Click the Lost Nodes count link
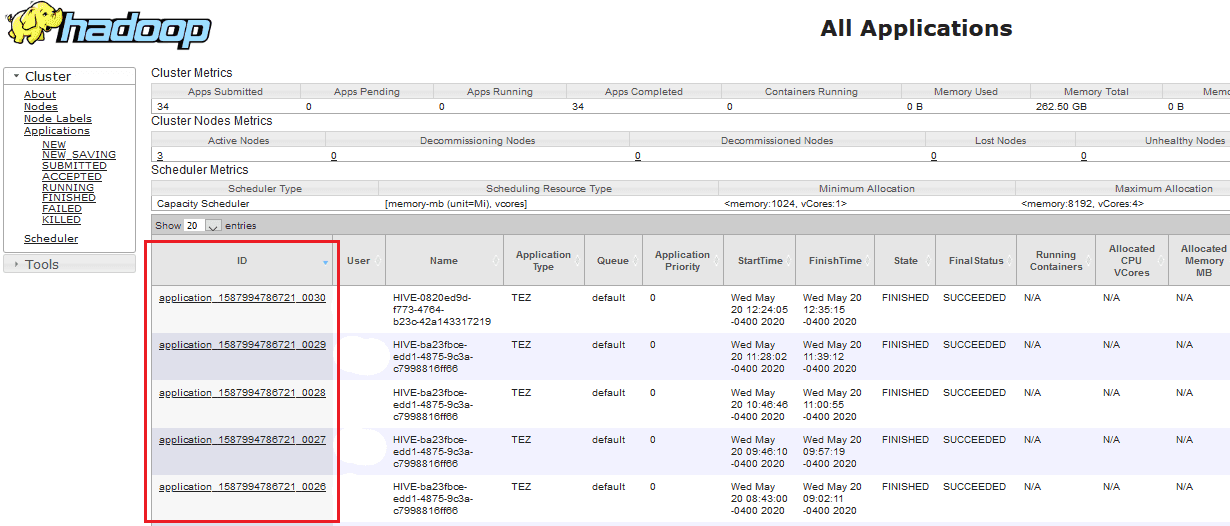 coord(933,156)
